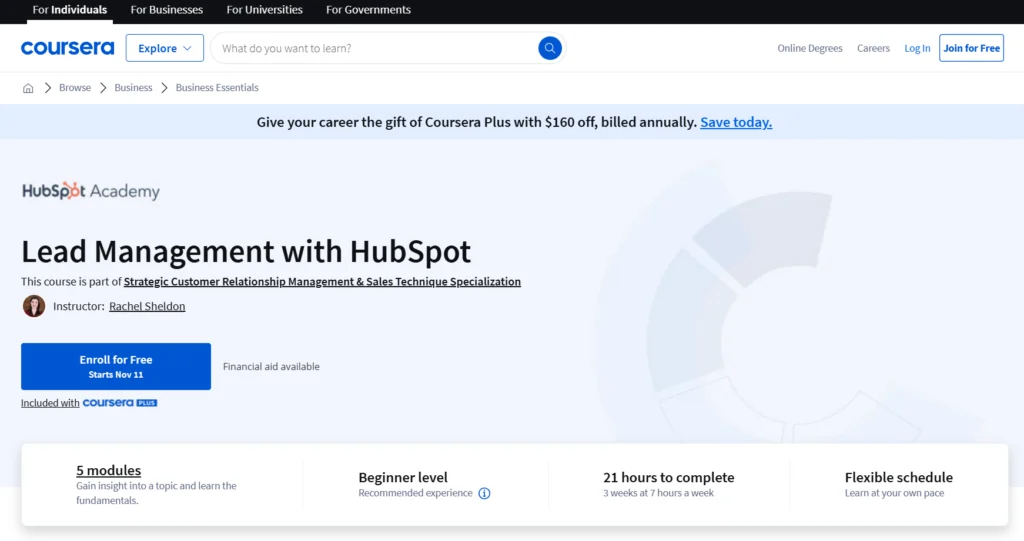Open the 5 modules link
Viewport: 1024px width, 541px height.
tap(108, 470)
